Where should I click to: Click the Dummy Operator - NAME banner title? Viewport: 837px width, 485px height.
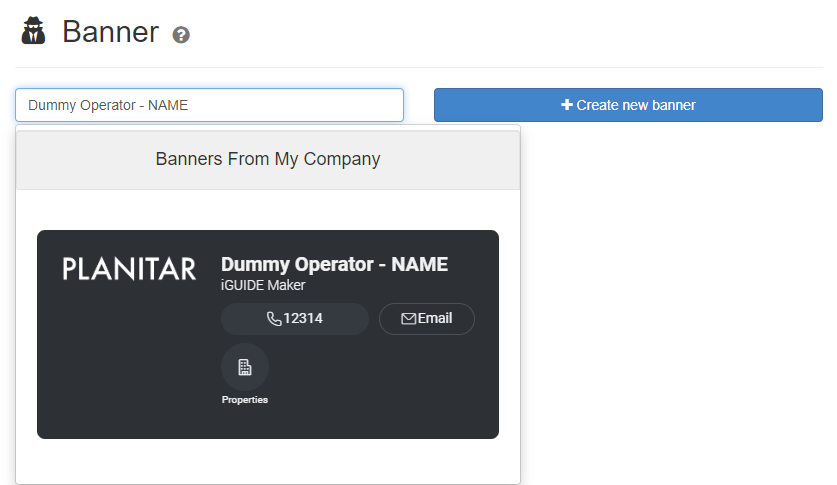tap(334, 264)
